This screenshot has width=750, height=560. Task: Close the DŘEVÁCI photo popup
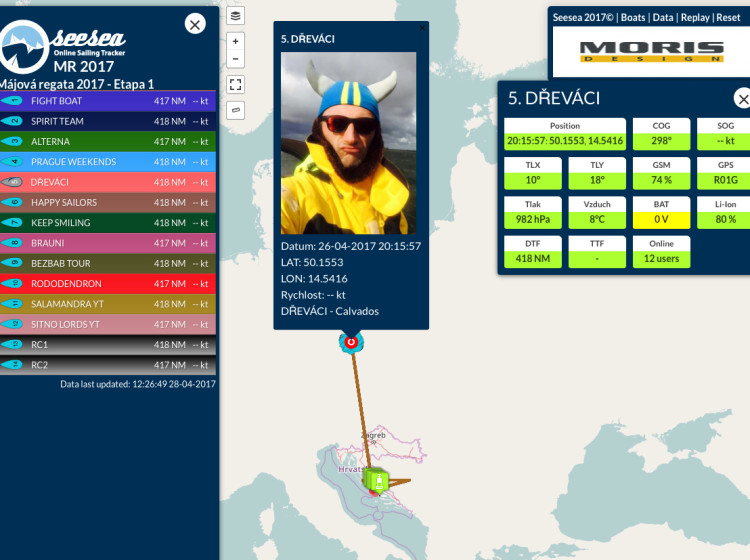pos(422,28)
